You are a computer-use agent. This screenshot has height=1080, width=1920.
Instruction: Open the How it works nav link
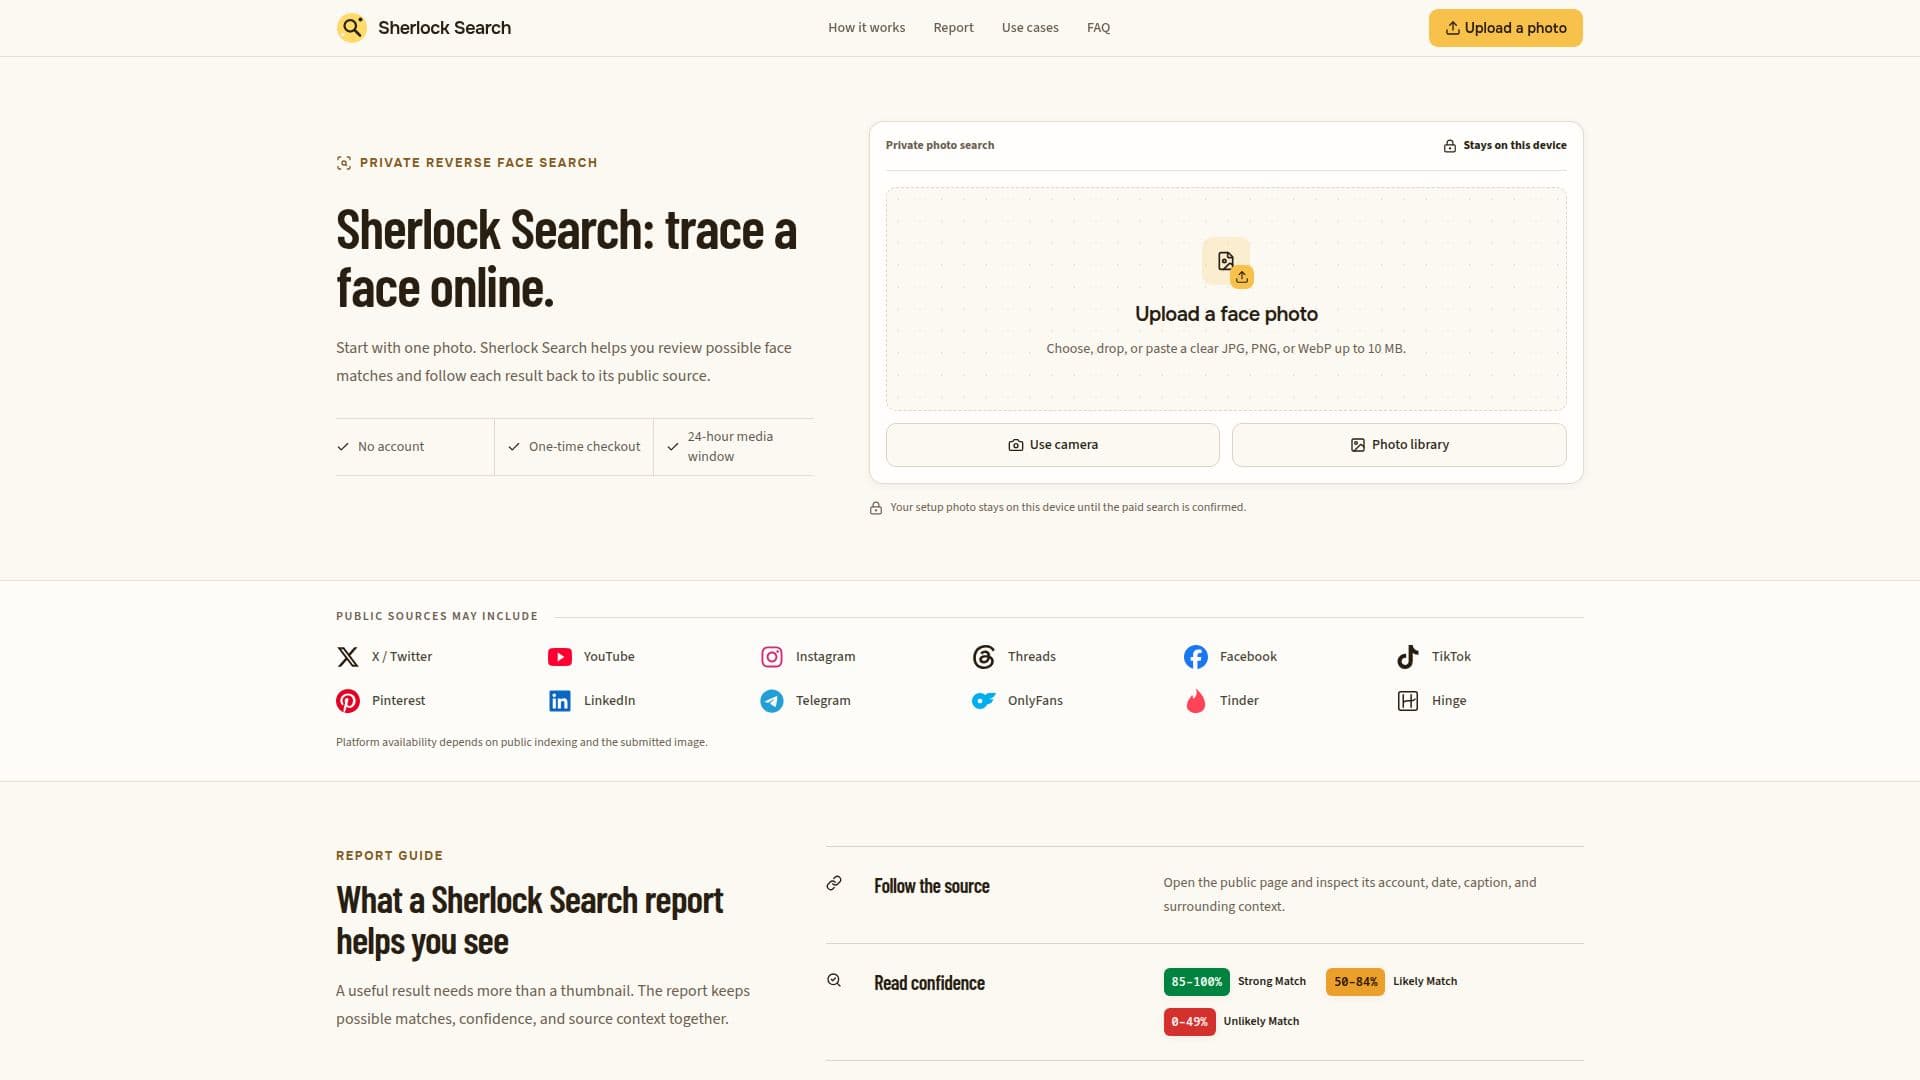(866, 28)
